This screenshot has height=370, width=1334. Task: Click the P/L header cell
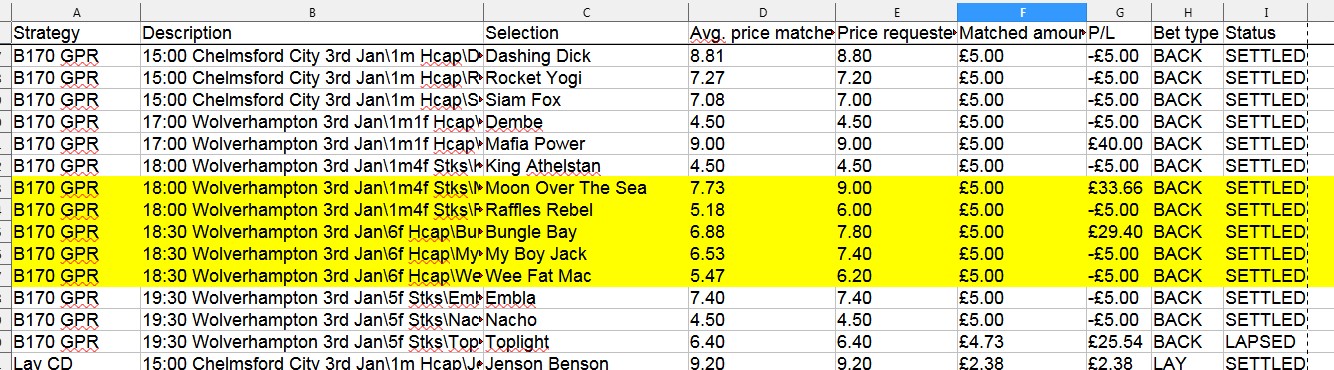click(1119, 33)
